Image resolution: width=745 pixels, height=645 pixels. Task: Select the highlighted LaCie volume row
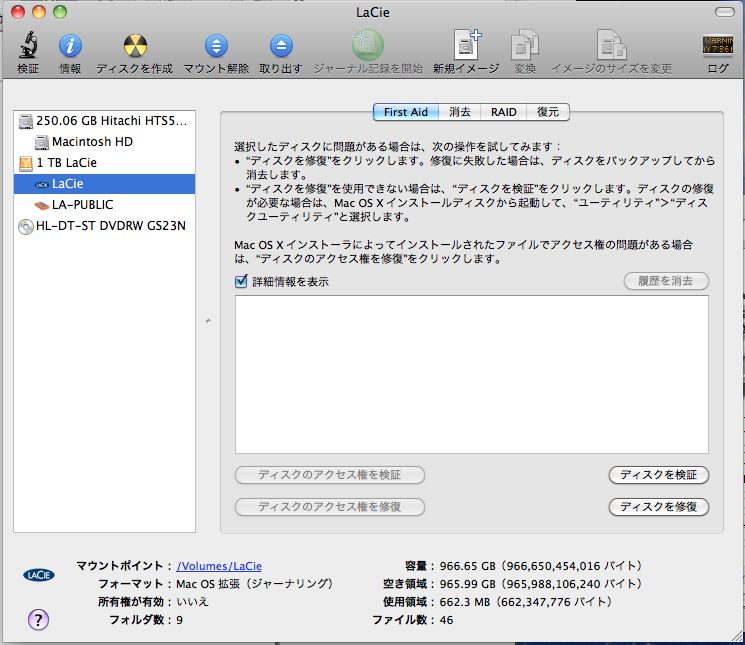coord(105,184)
